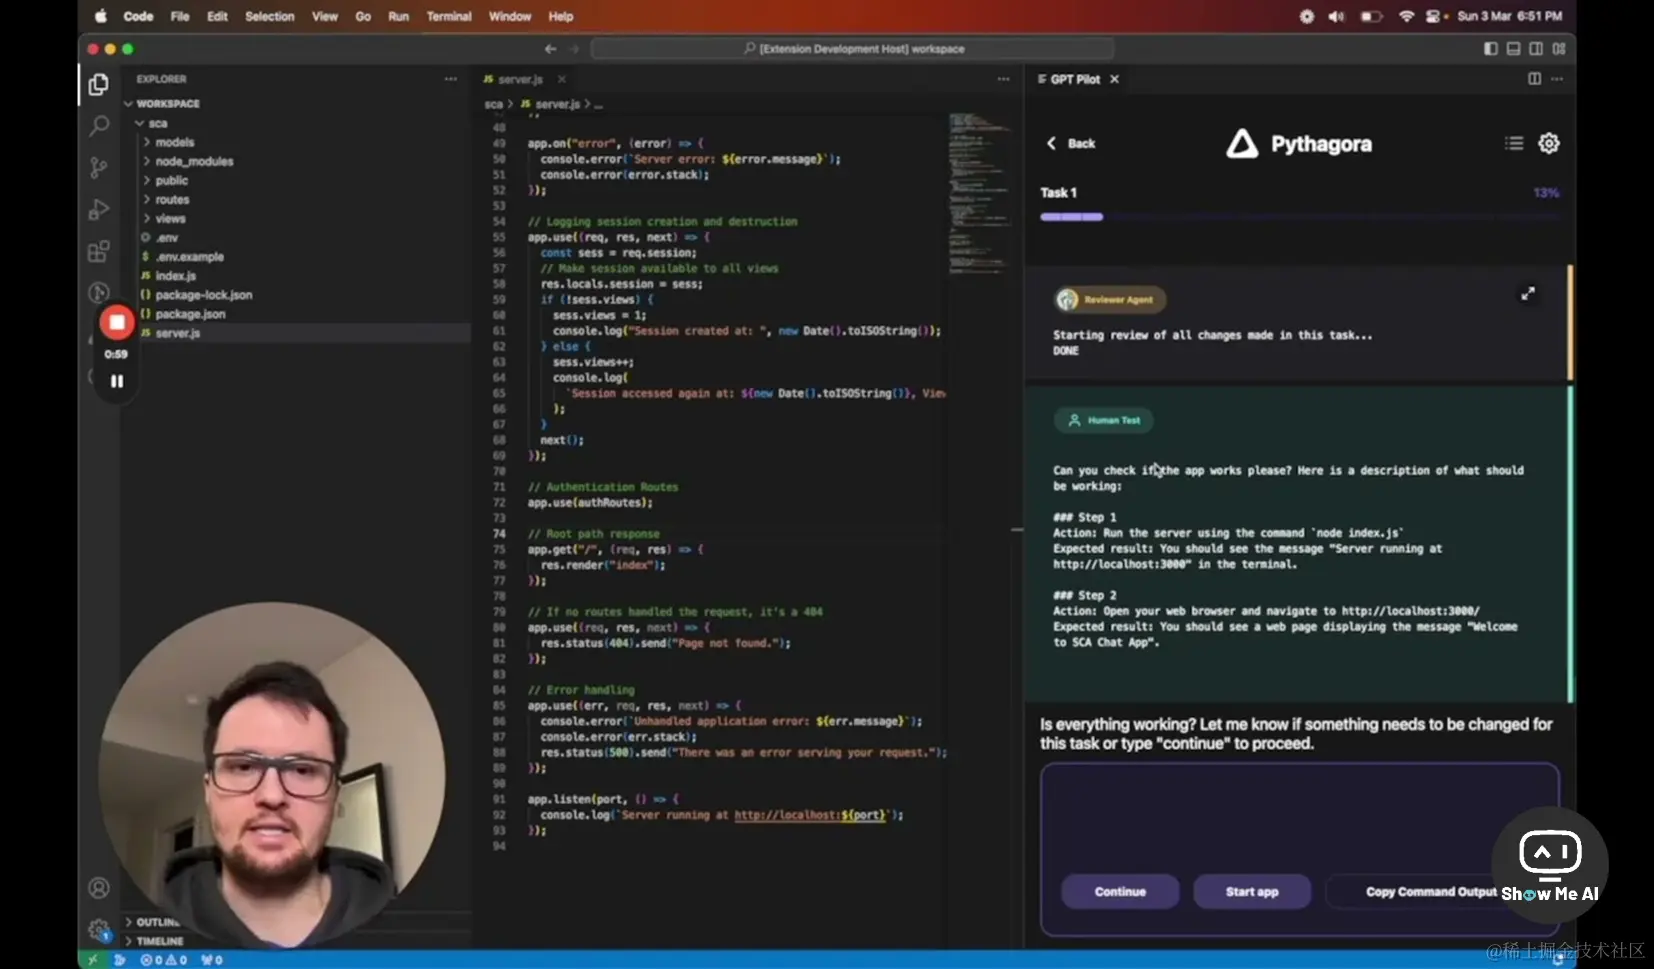This screenshot has width=1654, height=969.
Task: Open the Run menu
Action: pyautogui.click(x=398, y=16)
